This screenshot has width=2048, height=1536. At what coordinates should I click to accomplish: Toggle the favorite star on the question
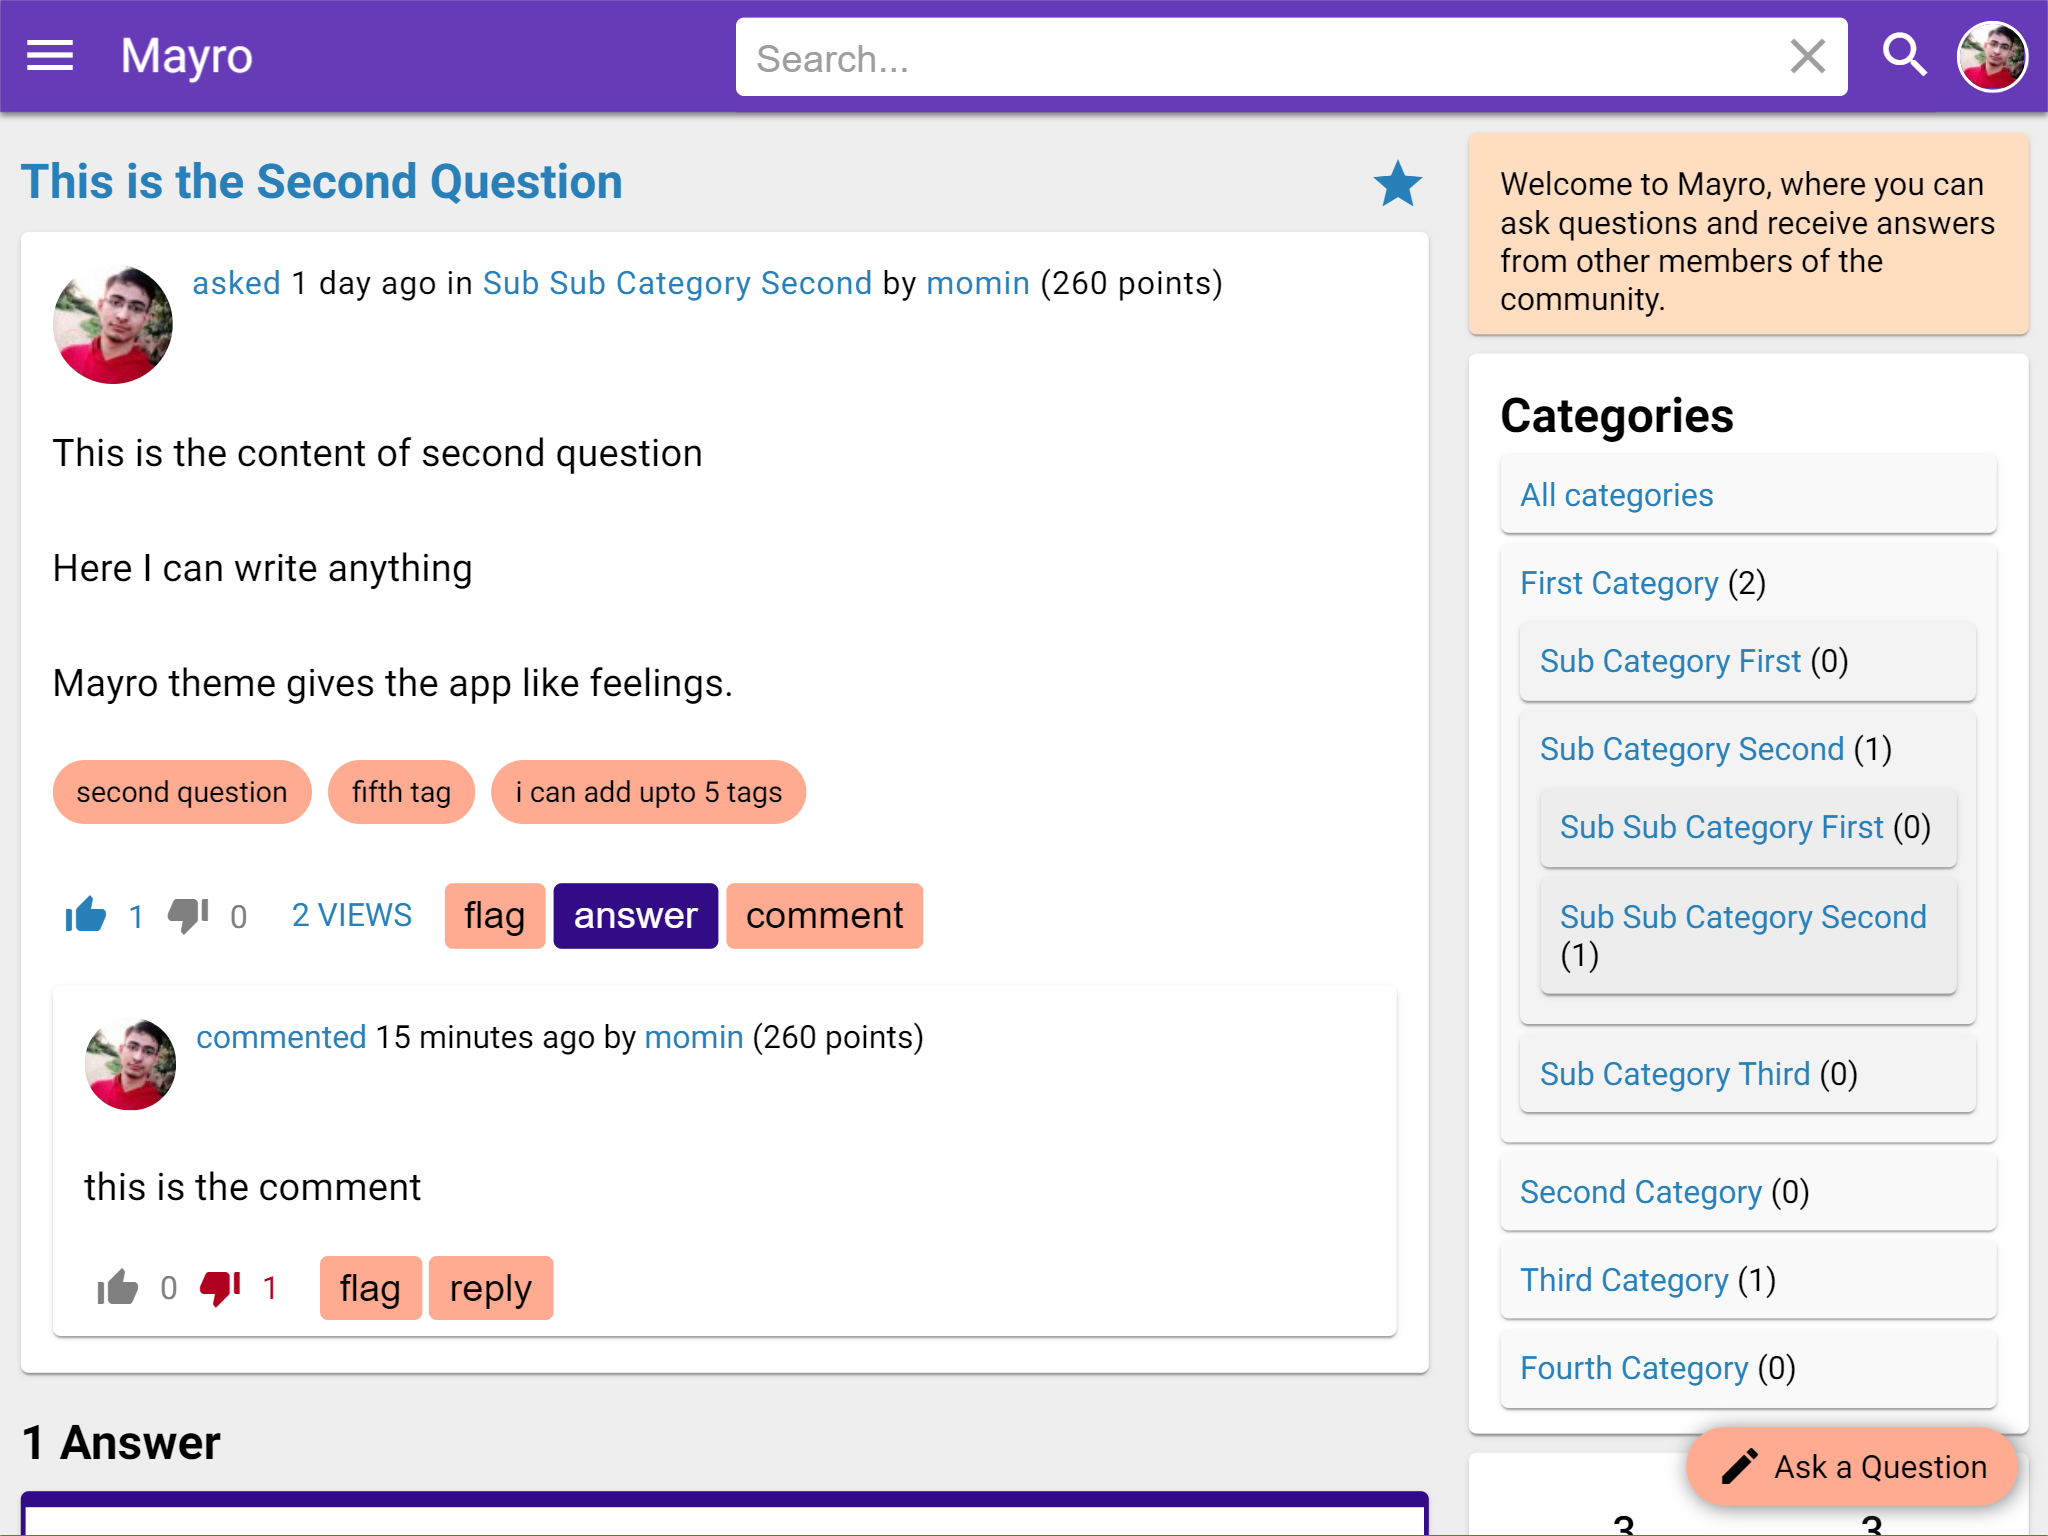tap(1397, 184)
